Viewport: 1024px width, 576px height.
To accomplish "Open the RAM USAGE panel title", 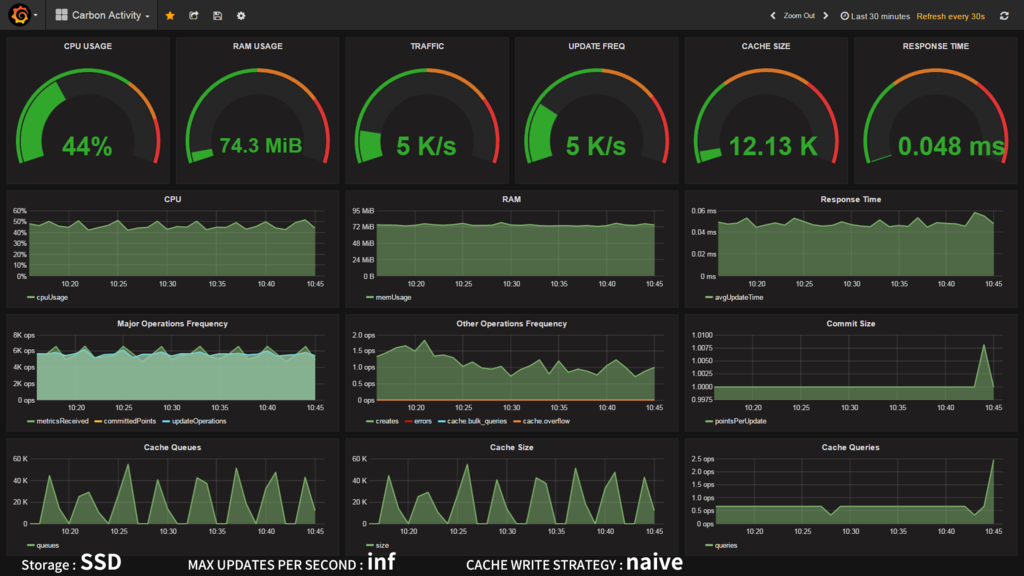I will (x=257, y=46).
